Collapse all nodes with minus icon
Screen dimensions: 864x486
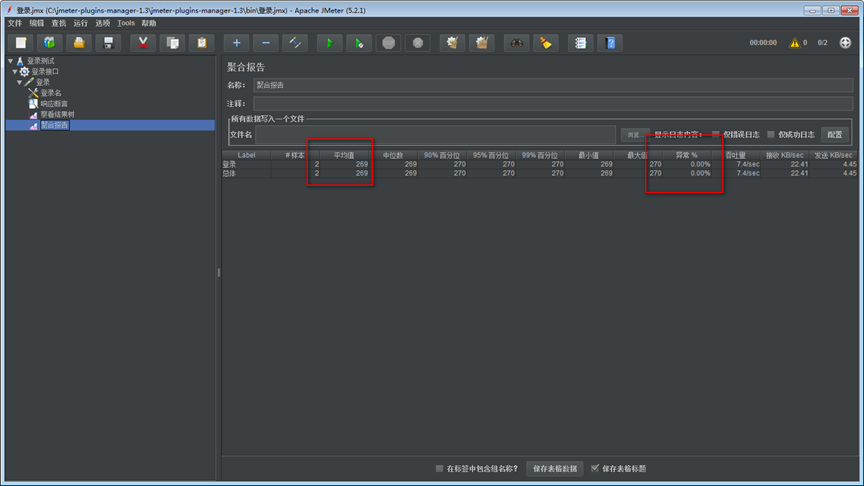point(266,43)
